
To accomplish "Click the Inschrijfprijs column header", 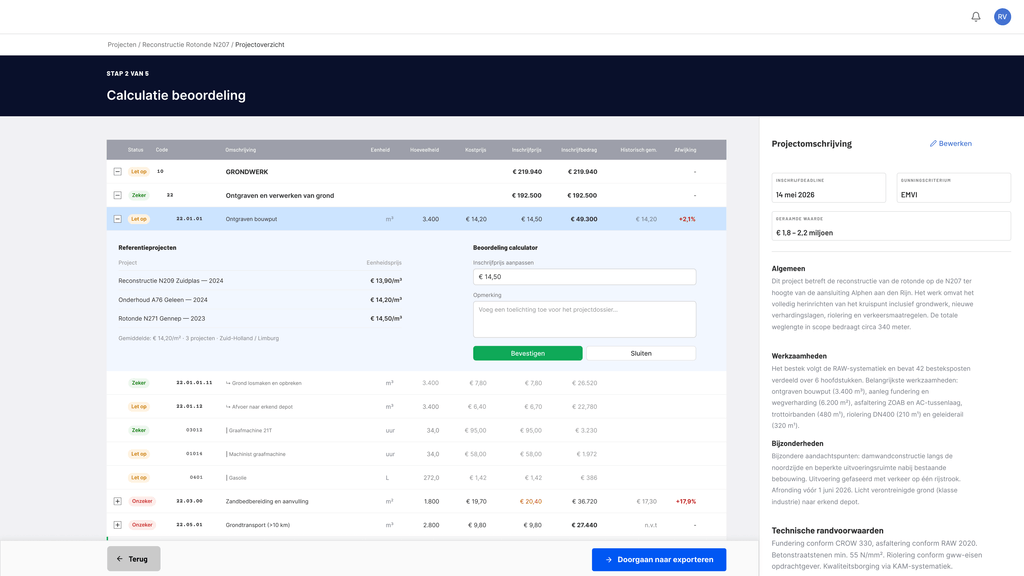I will (x=526, y=150).
